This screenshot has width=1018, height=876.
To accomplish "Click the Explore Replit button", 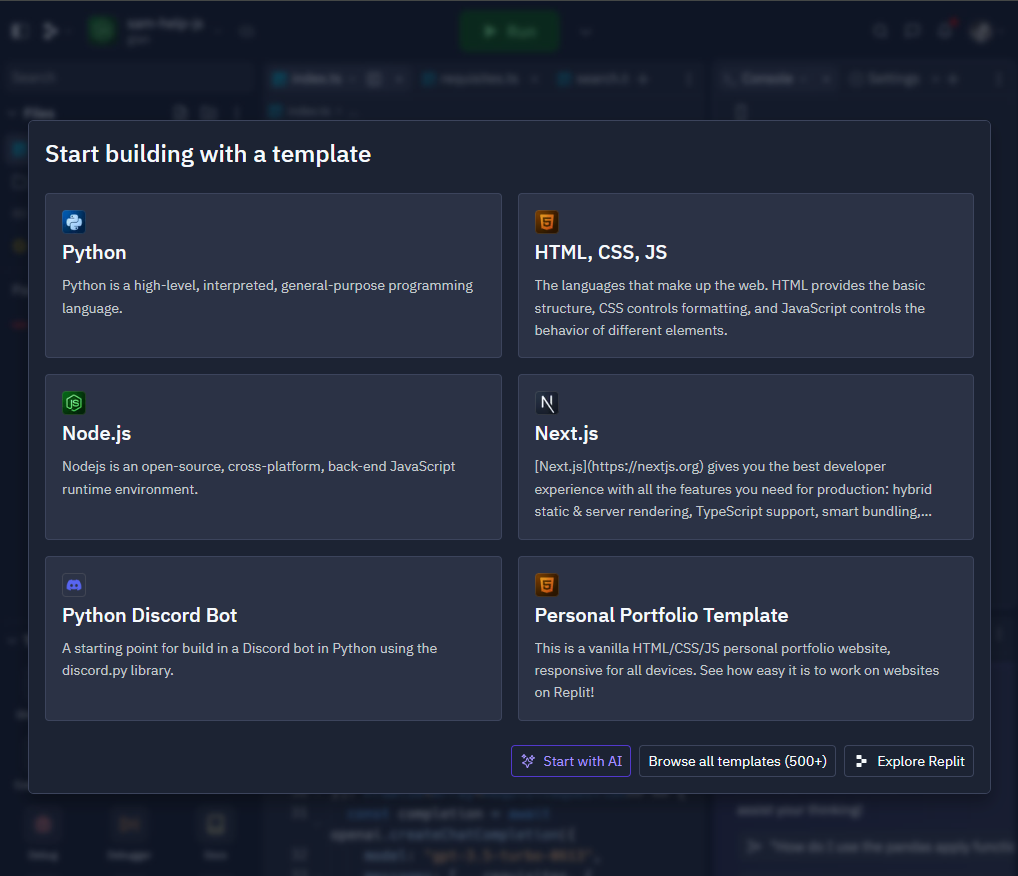I will (908, 761).
